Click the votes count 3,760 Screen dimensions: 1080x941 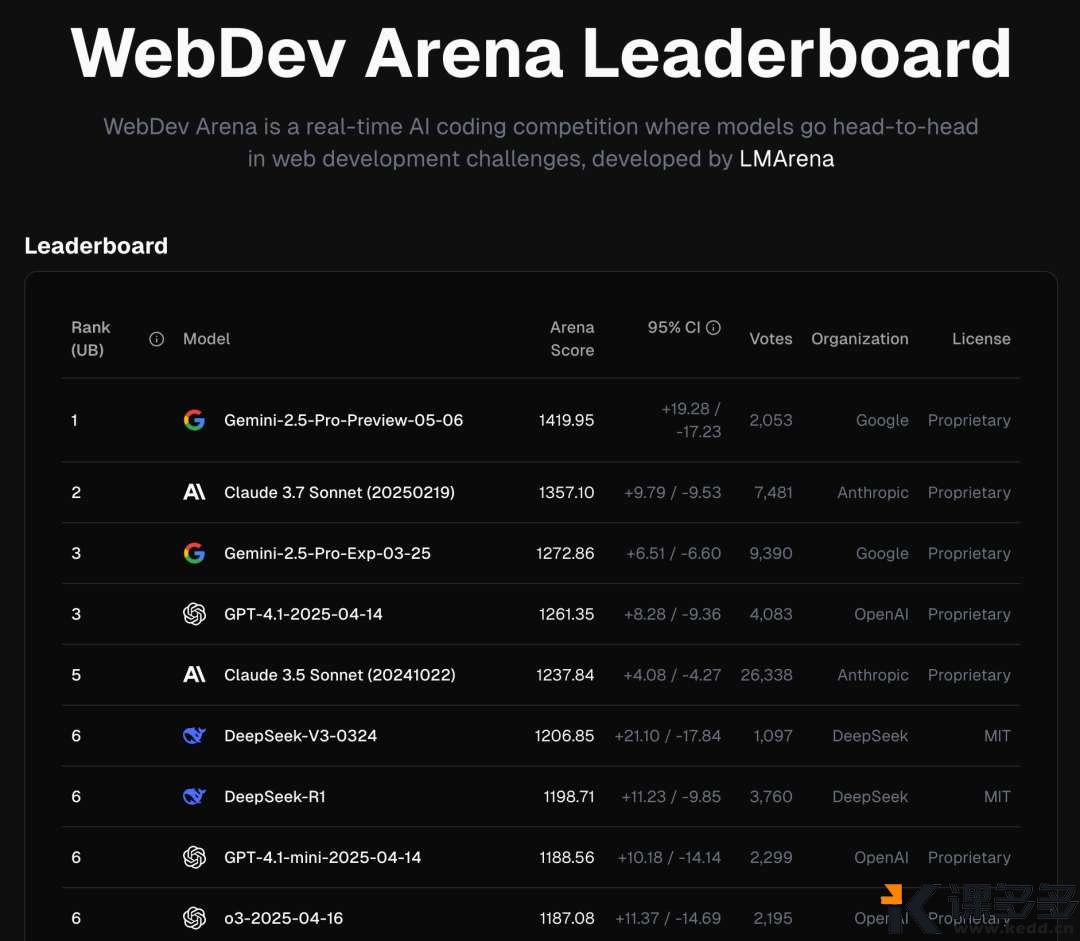click(x=771, y=796)
